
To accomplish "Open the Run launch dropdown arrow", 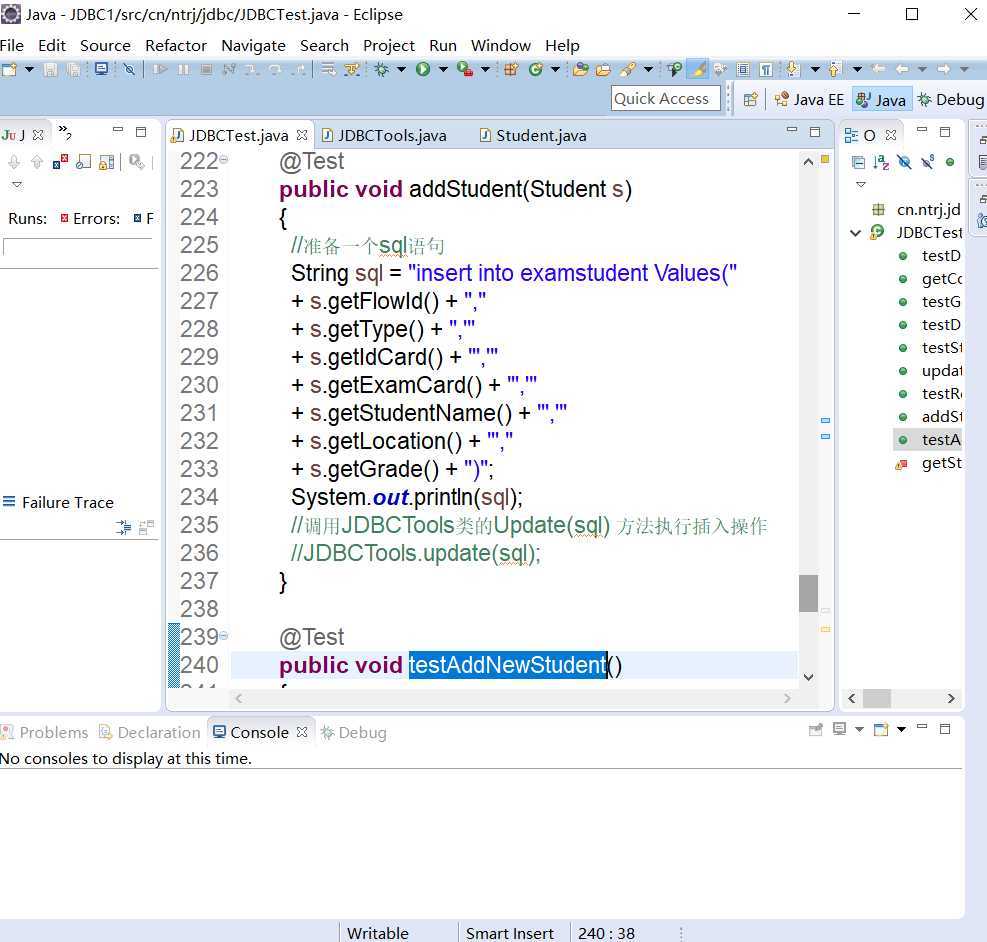I will coord(443,69).
